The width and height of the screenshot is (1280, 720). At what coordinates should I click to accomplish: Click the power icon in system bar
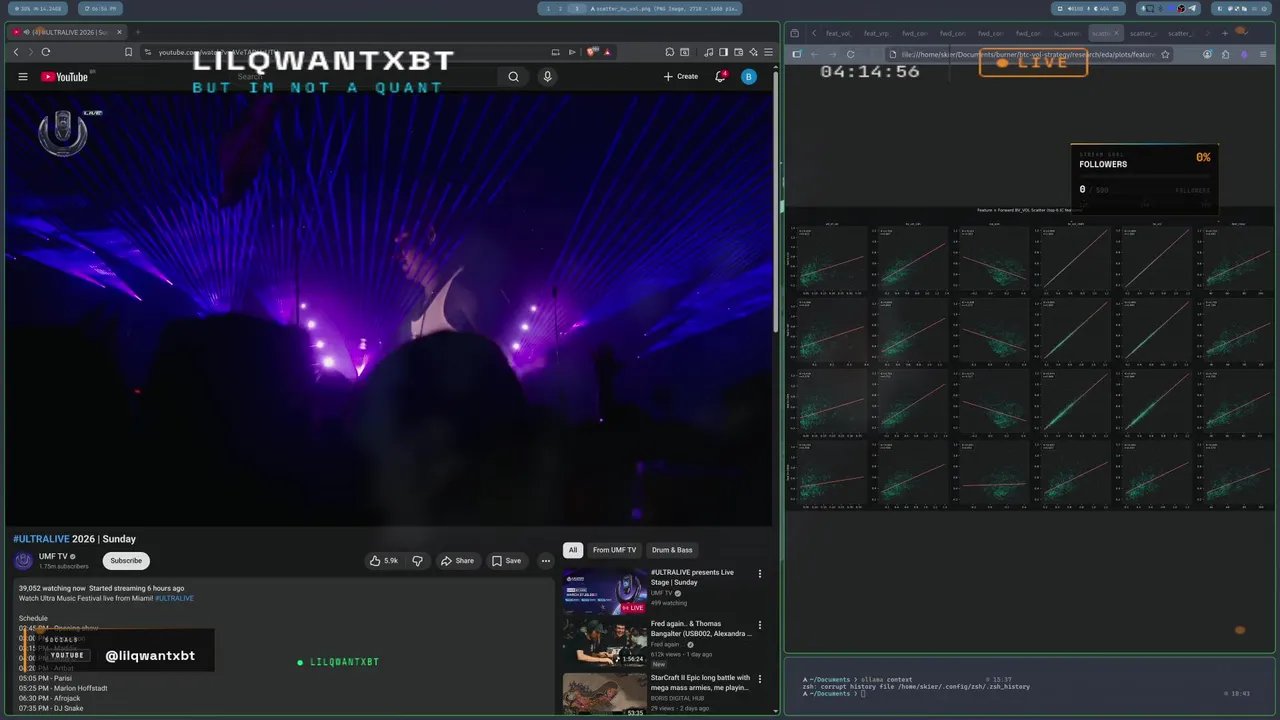[1264, 9]
